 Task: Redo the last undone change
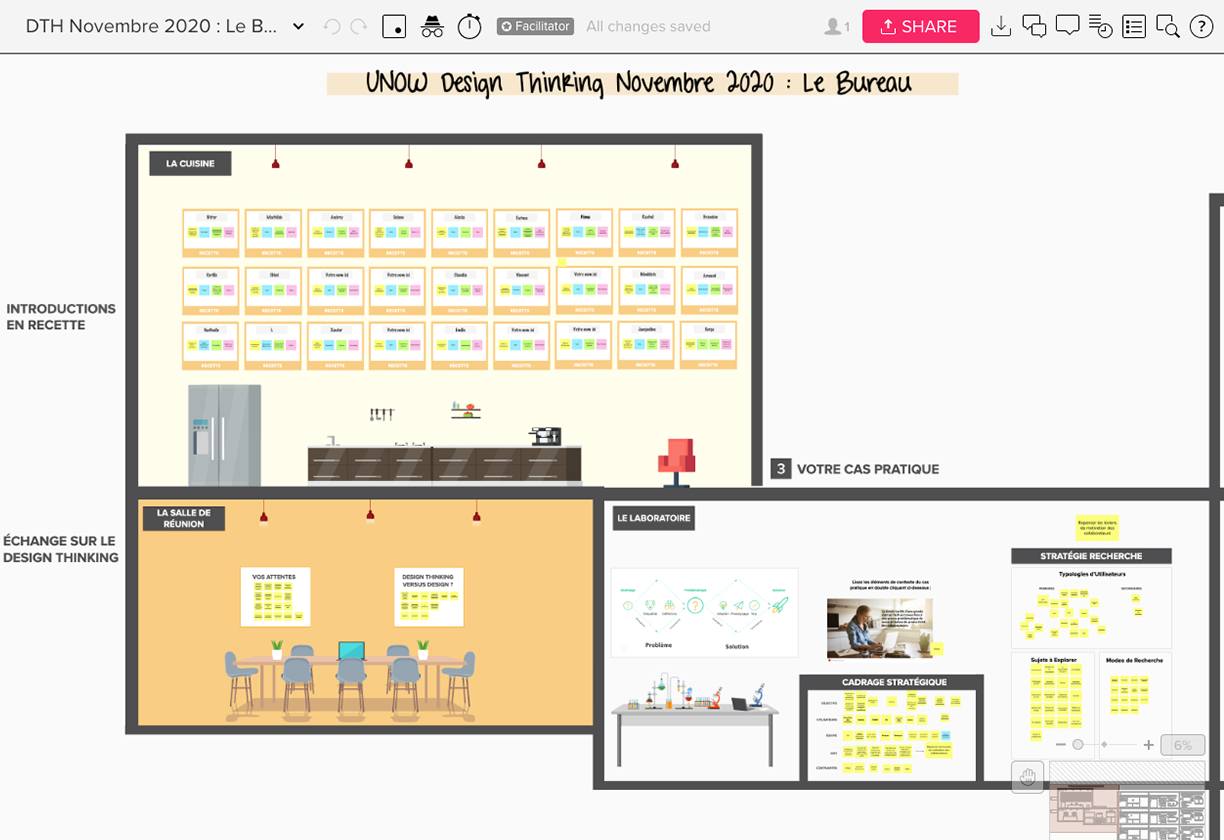359,27
